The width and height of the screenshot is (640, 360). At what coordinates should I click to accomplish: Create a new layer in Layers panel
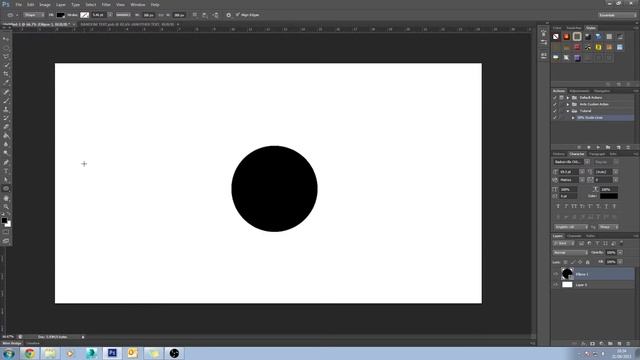pos(619,344)
